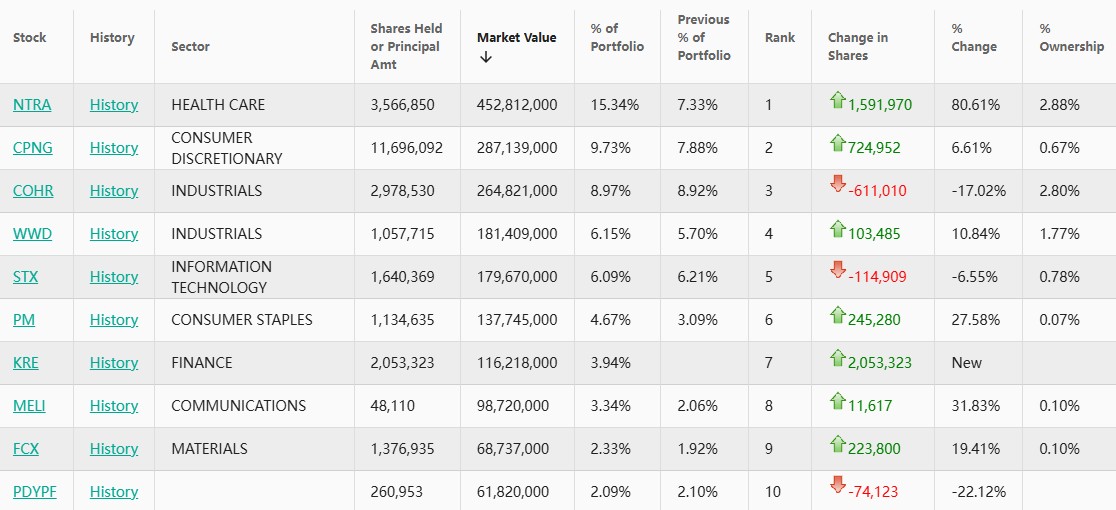Open the MELI ticker link
Viewport: 1116px width, 510px height.
coord(29,406)
